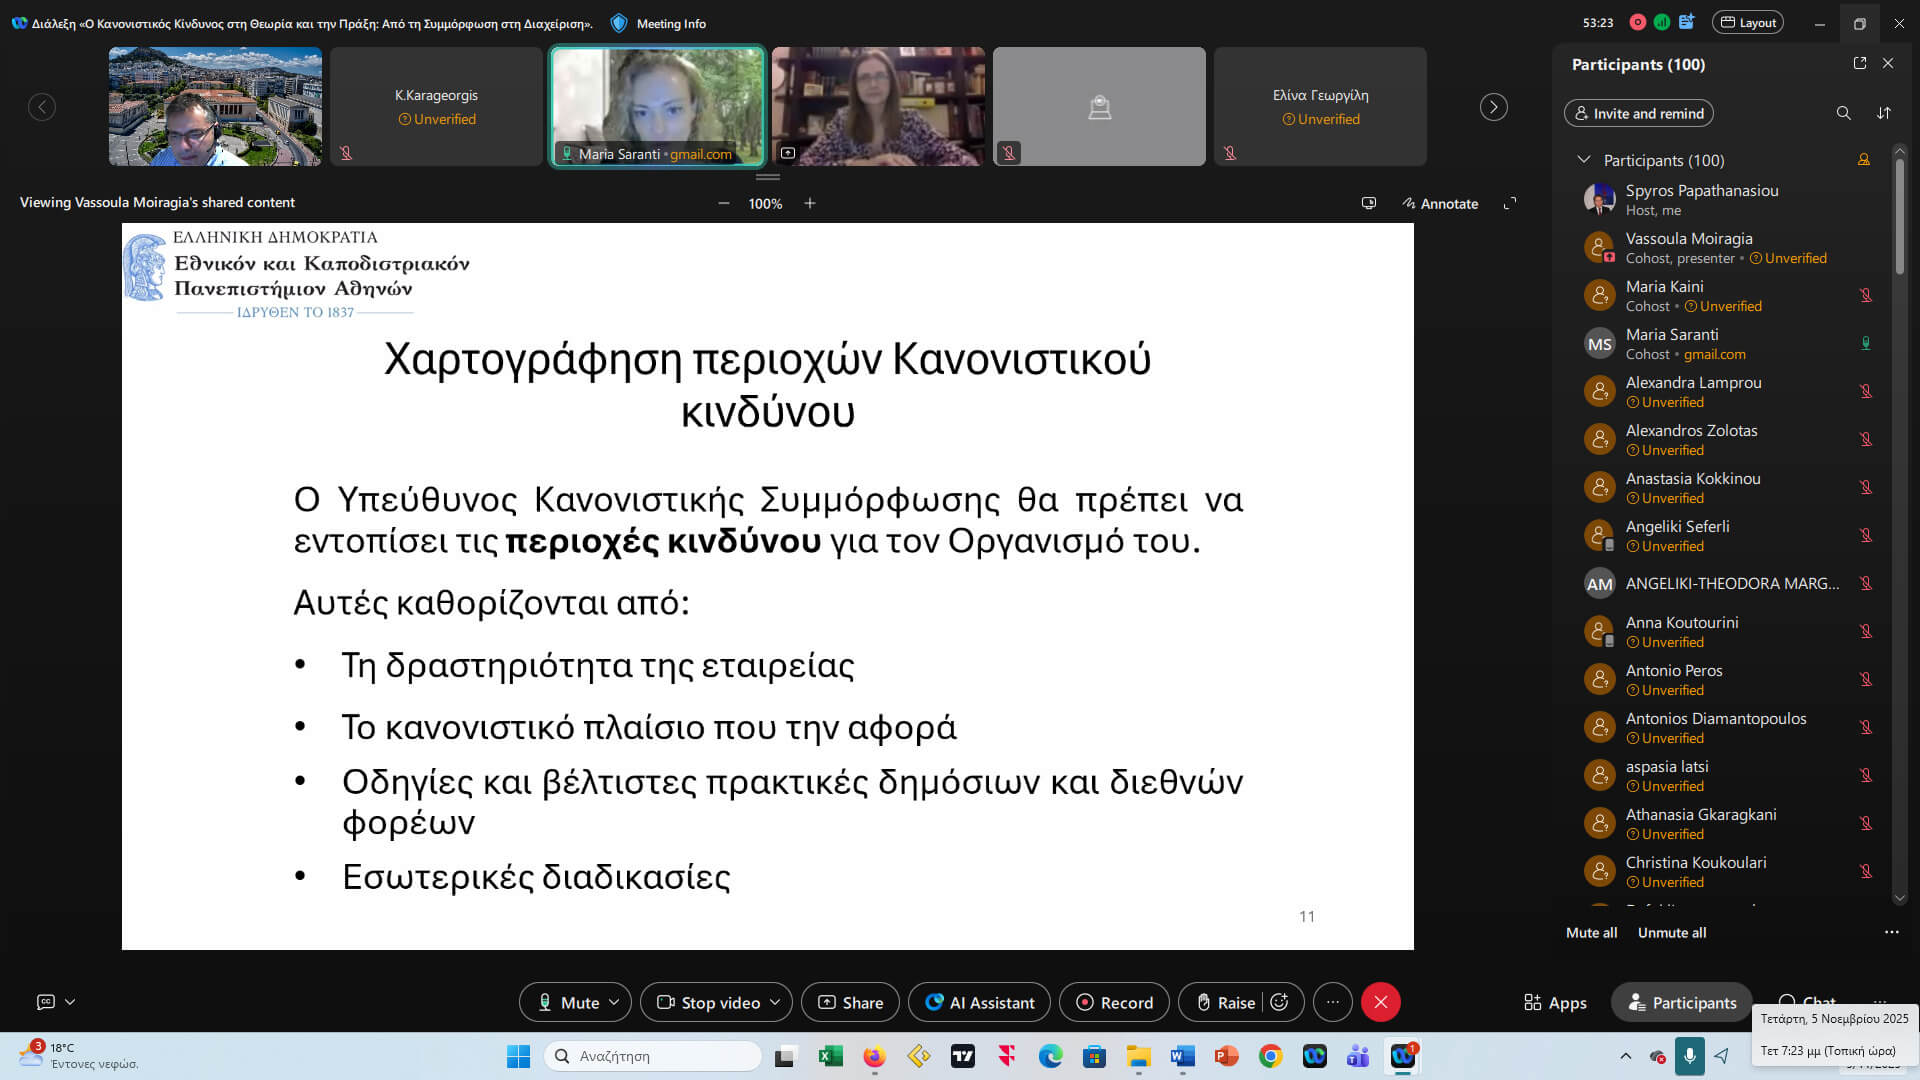Viewport: 1920px width, 1080px height.
Task: Zoom in on the shared content with the plus icon
Action: 810,203
